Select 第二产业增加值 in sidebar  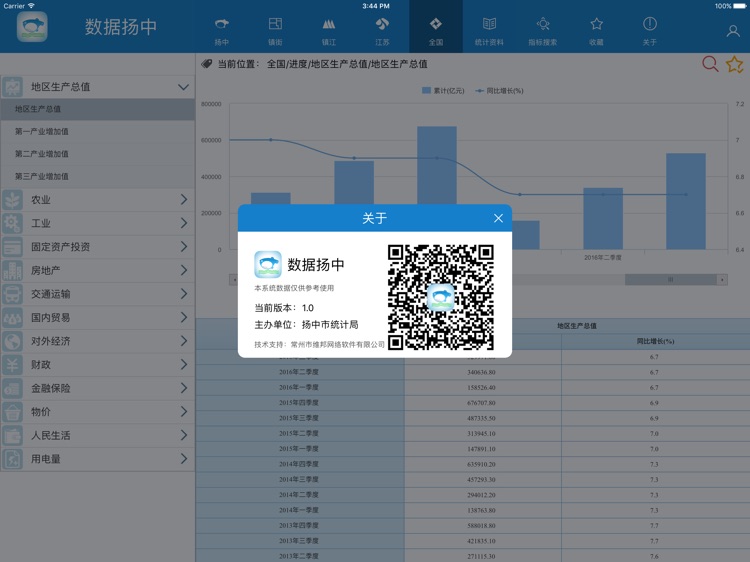point(98,154)
